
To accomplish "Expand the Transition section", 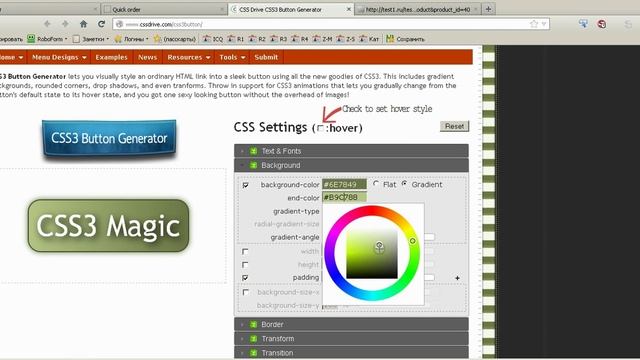I will click(x=351, y=352).
